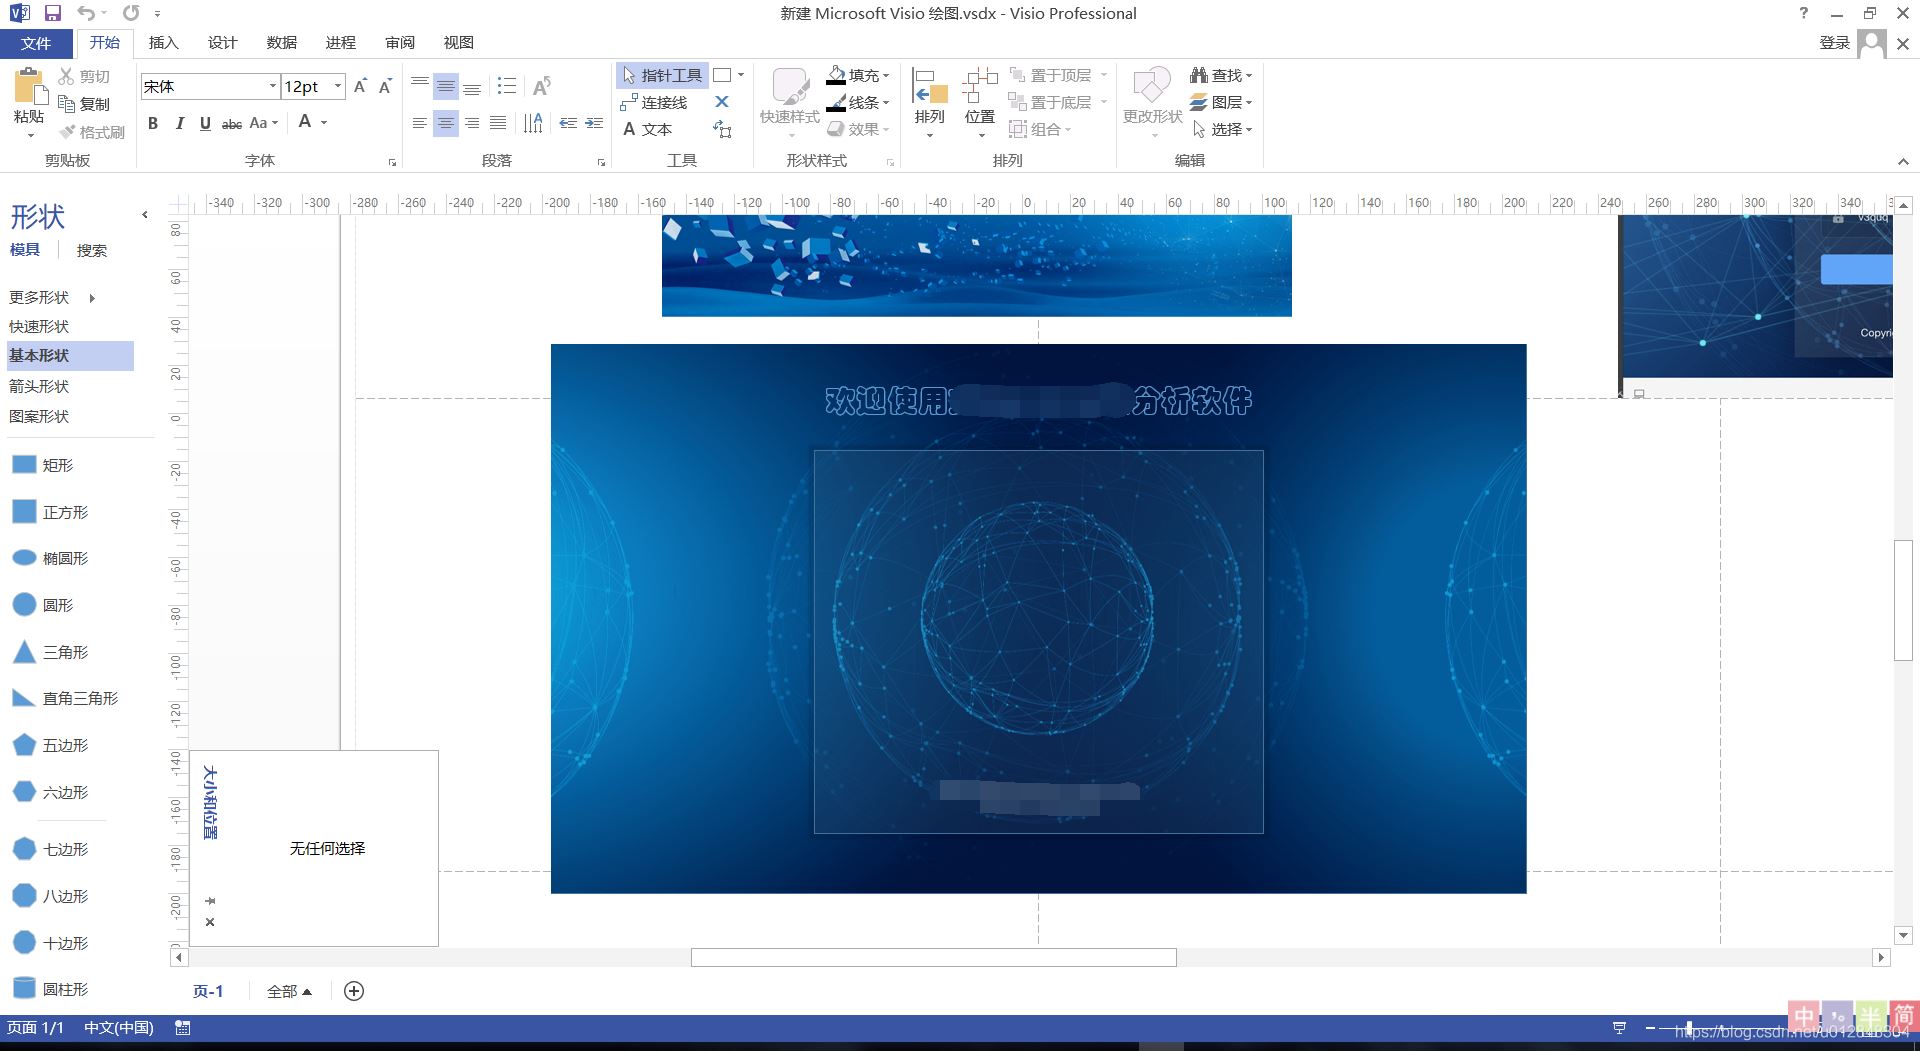Toggle Italic text formatting
1920x1051 pixels.
click(179, 123)
